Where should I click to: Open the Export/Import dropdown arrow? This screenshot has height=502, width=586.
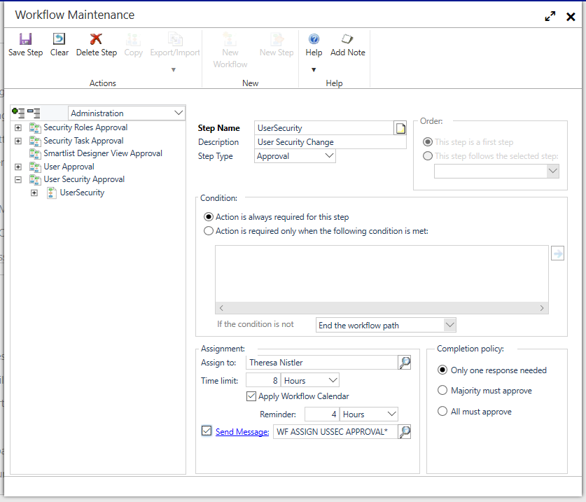click(x=173, y=70)
